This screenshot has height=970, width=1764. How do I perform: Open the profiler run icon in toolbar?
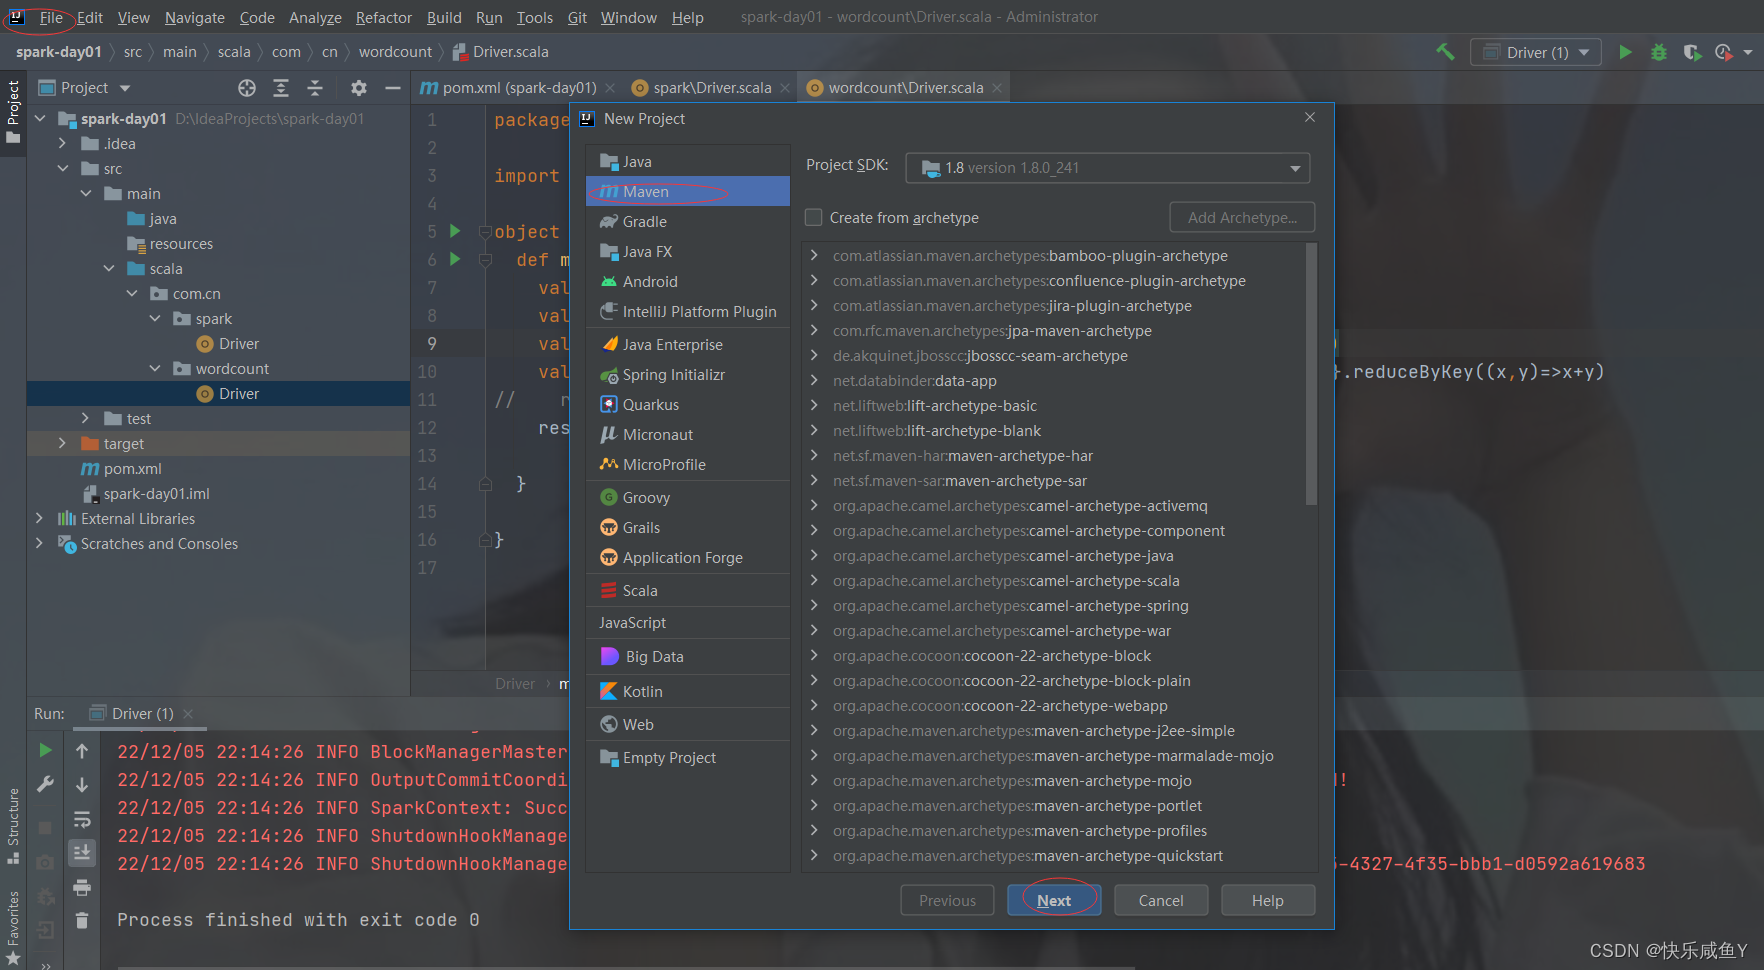click(x=1723, y=52)
